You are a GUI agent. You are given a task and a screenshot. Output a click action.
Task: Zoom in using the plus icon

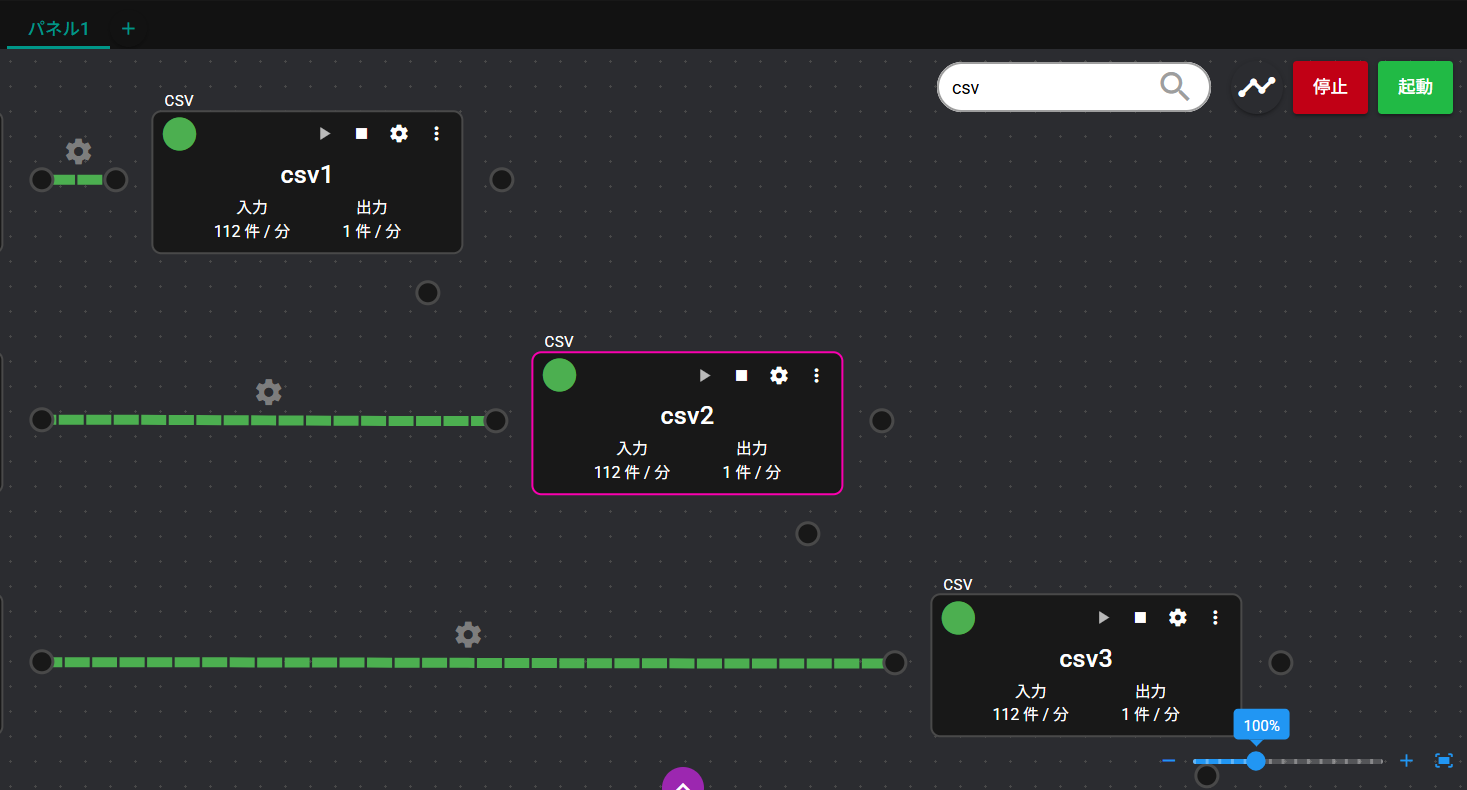point(1406,761)
